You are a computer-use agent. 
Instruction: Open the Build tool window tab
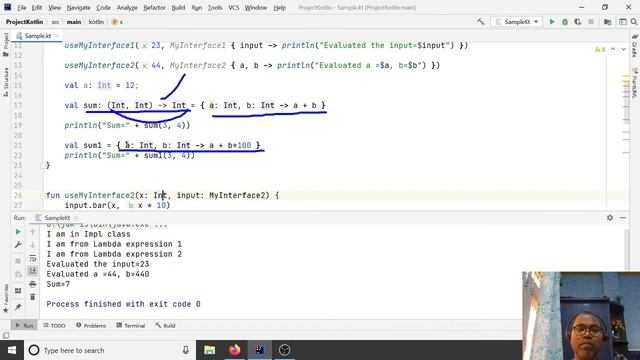click(x=165, y=326)
